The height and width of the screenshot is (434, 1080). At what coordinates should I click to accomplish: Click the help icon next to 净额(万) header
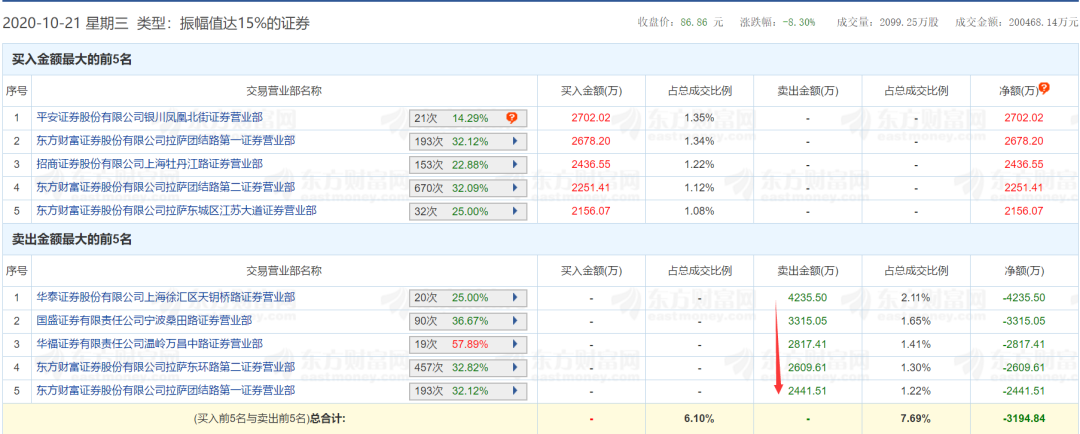(1044, 88)
